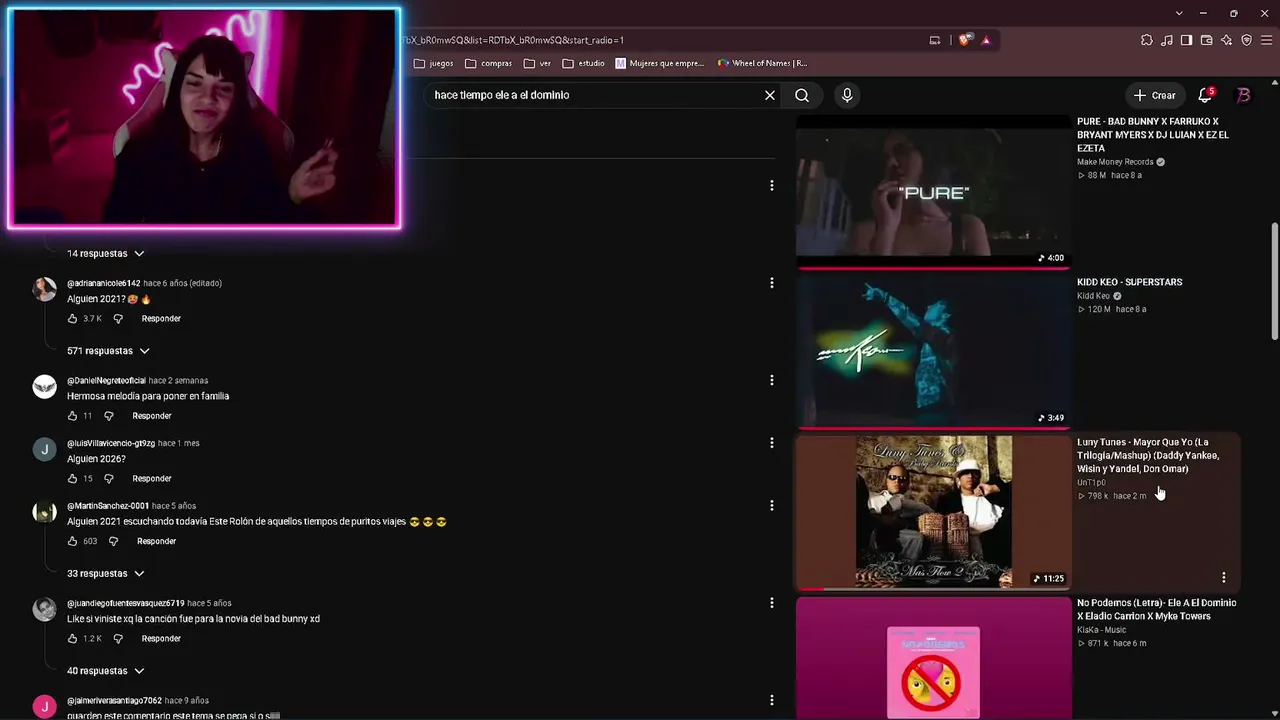1280x720 pixels.
Task: Like the comment by @juandiegofuentesvasquez6719
Action: tap(72, 639)
